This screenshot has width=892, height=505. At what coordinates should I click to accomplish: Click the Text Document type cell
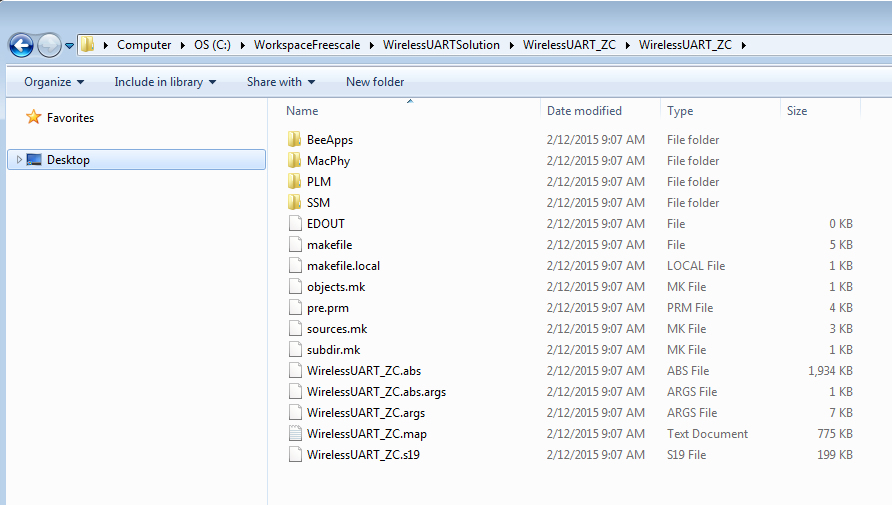pos(707,434)
